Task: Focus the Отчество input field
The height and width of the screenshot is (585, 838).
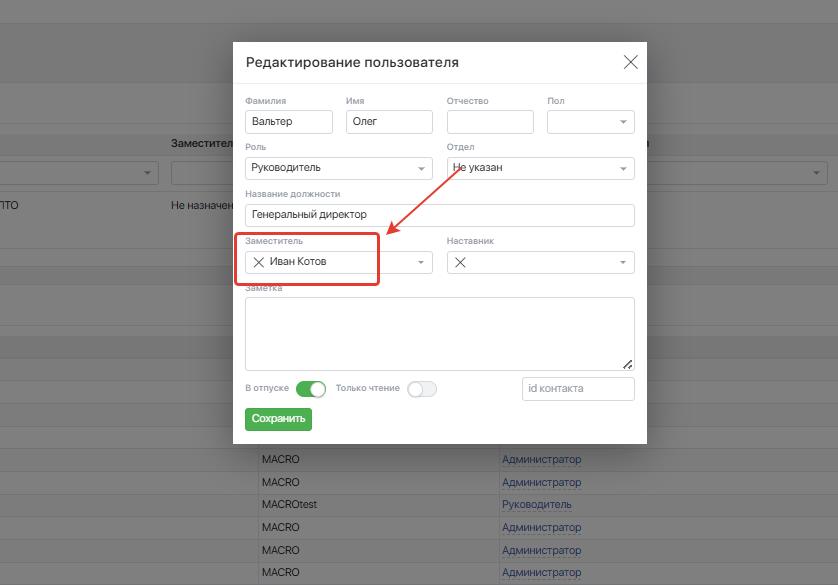Action: click(490, 122)
